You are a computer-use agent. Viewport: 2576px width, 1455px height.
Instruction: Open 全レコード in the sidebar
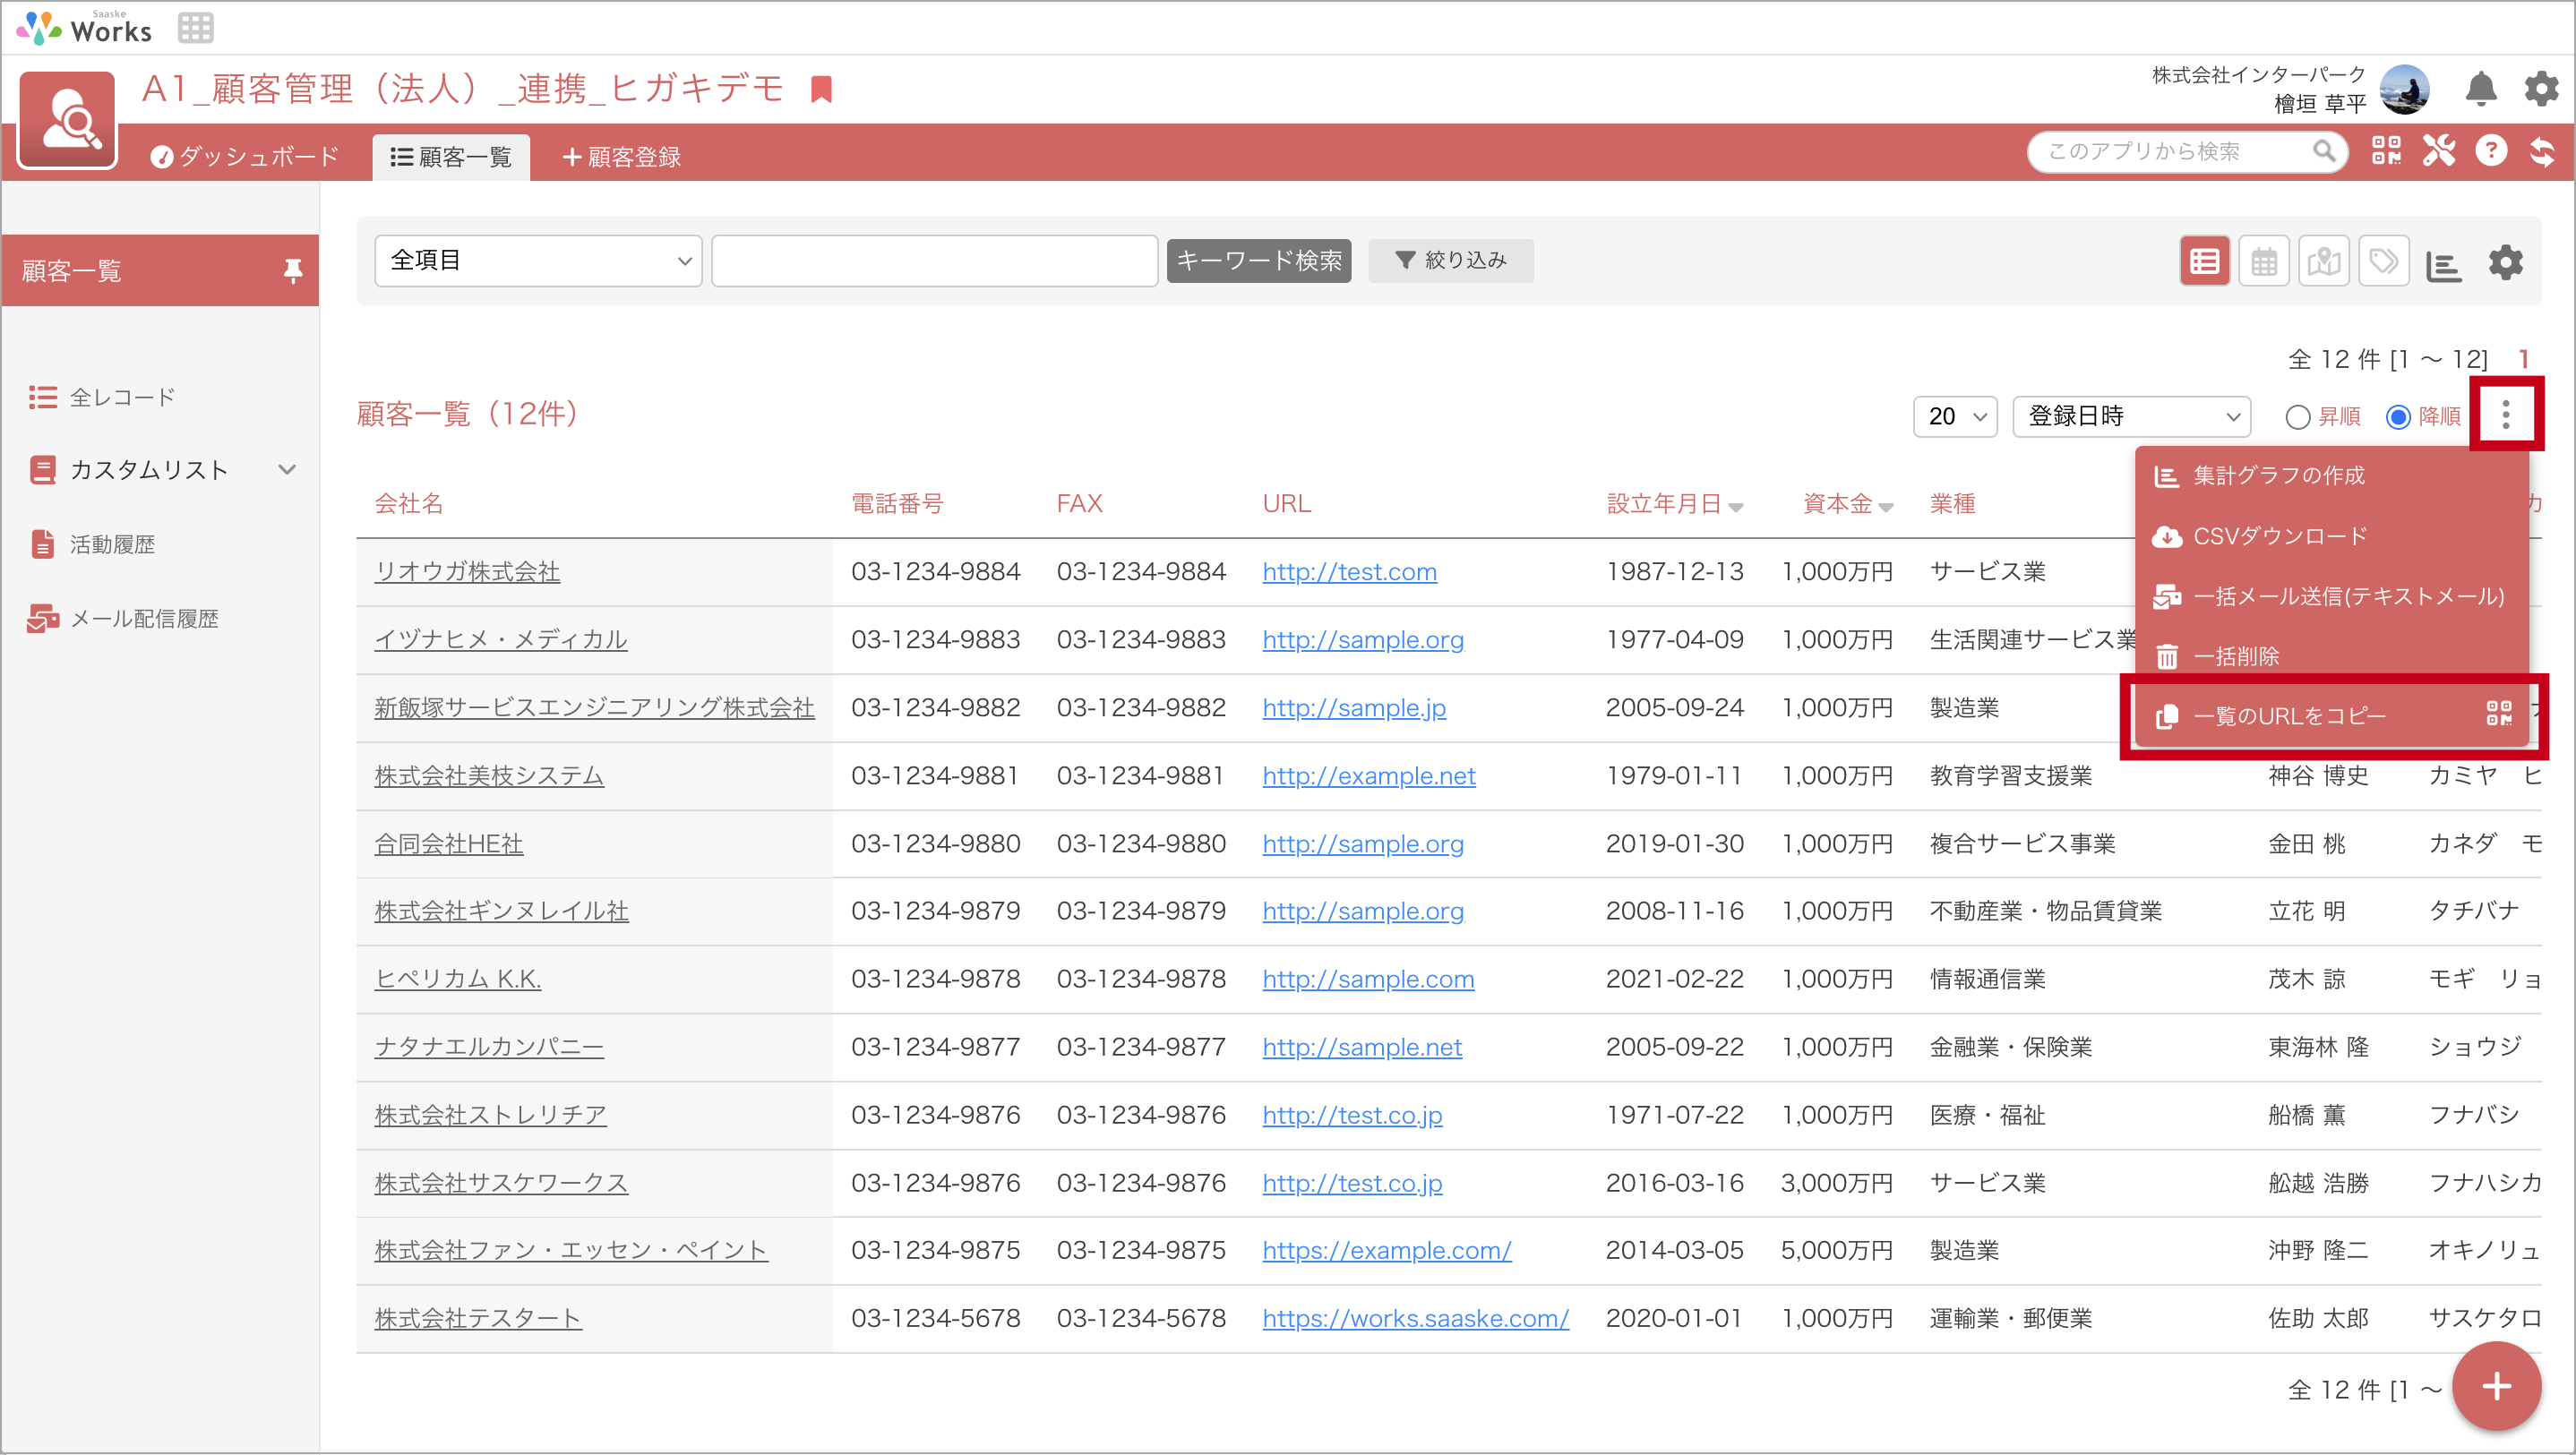(102, 397)
